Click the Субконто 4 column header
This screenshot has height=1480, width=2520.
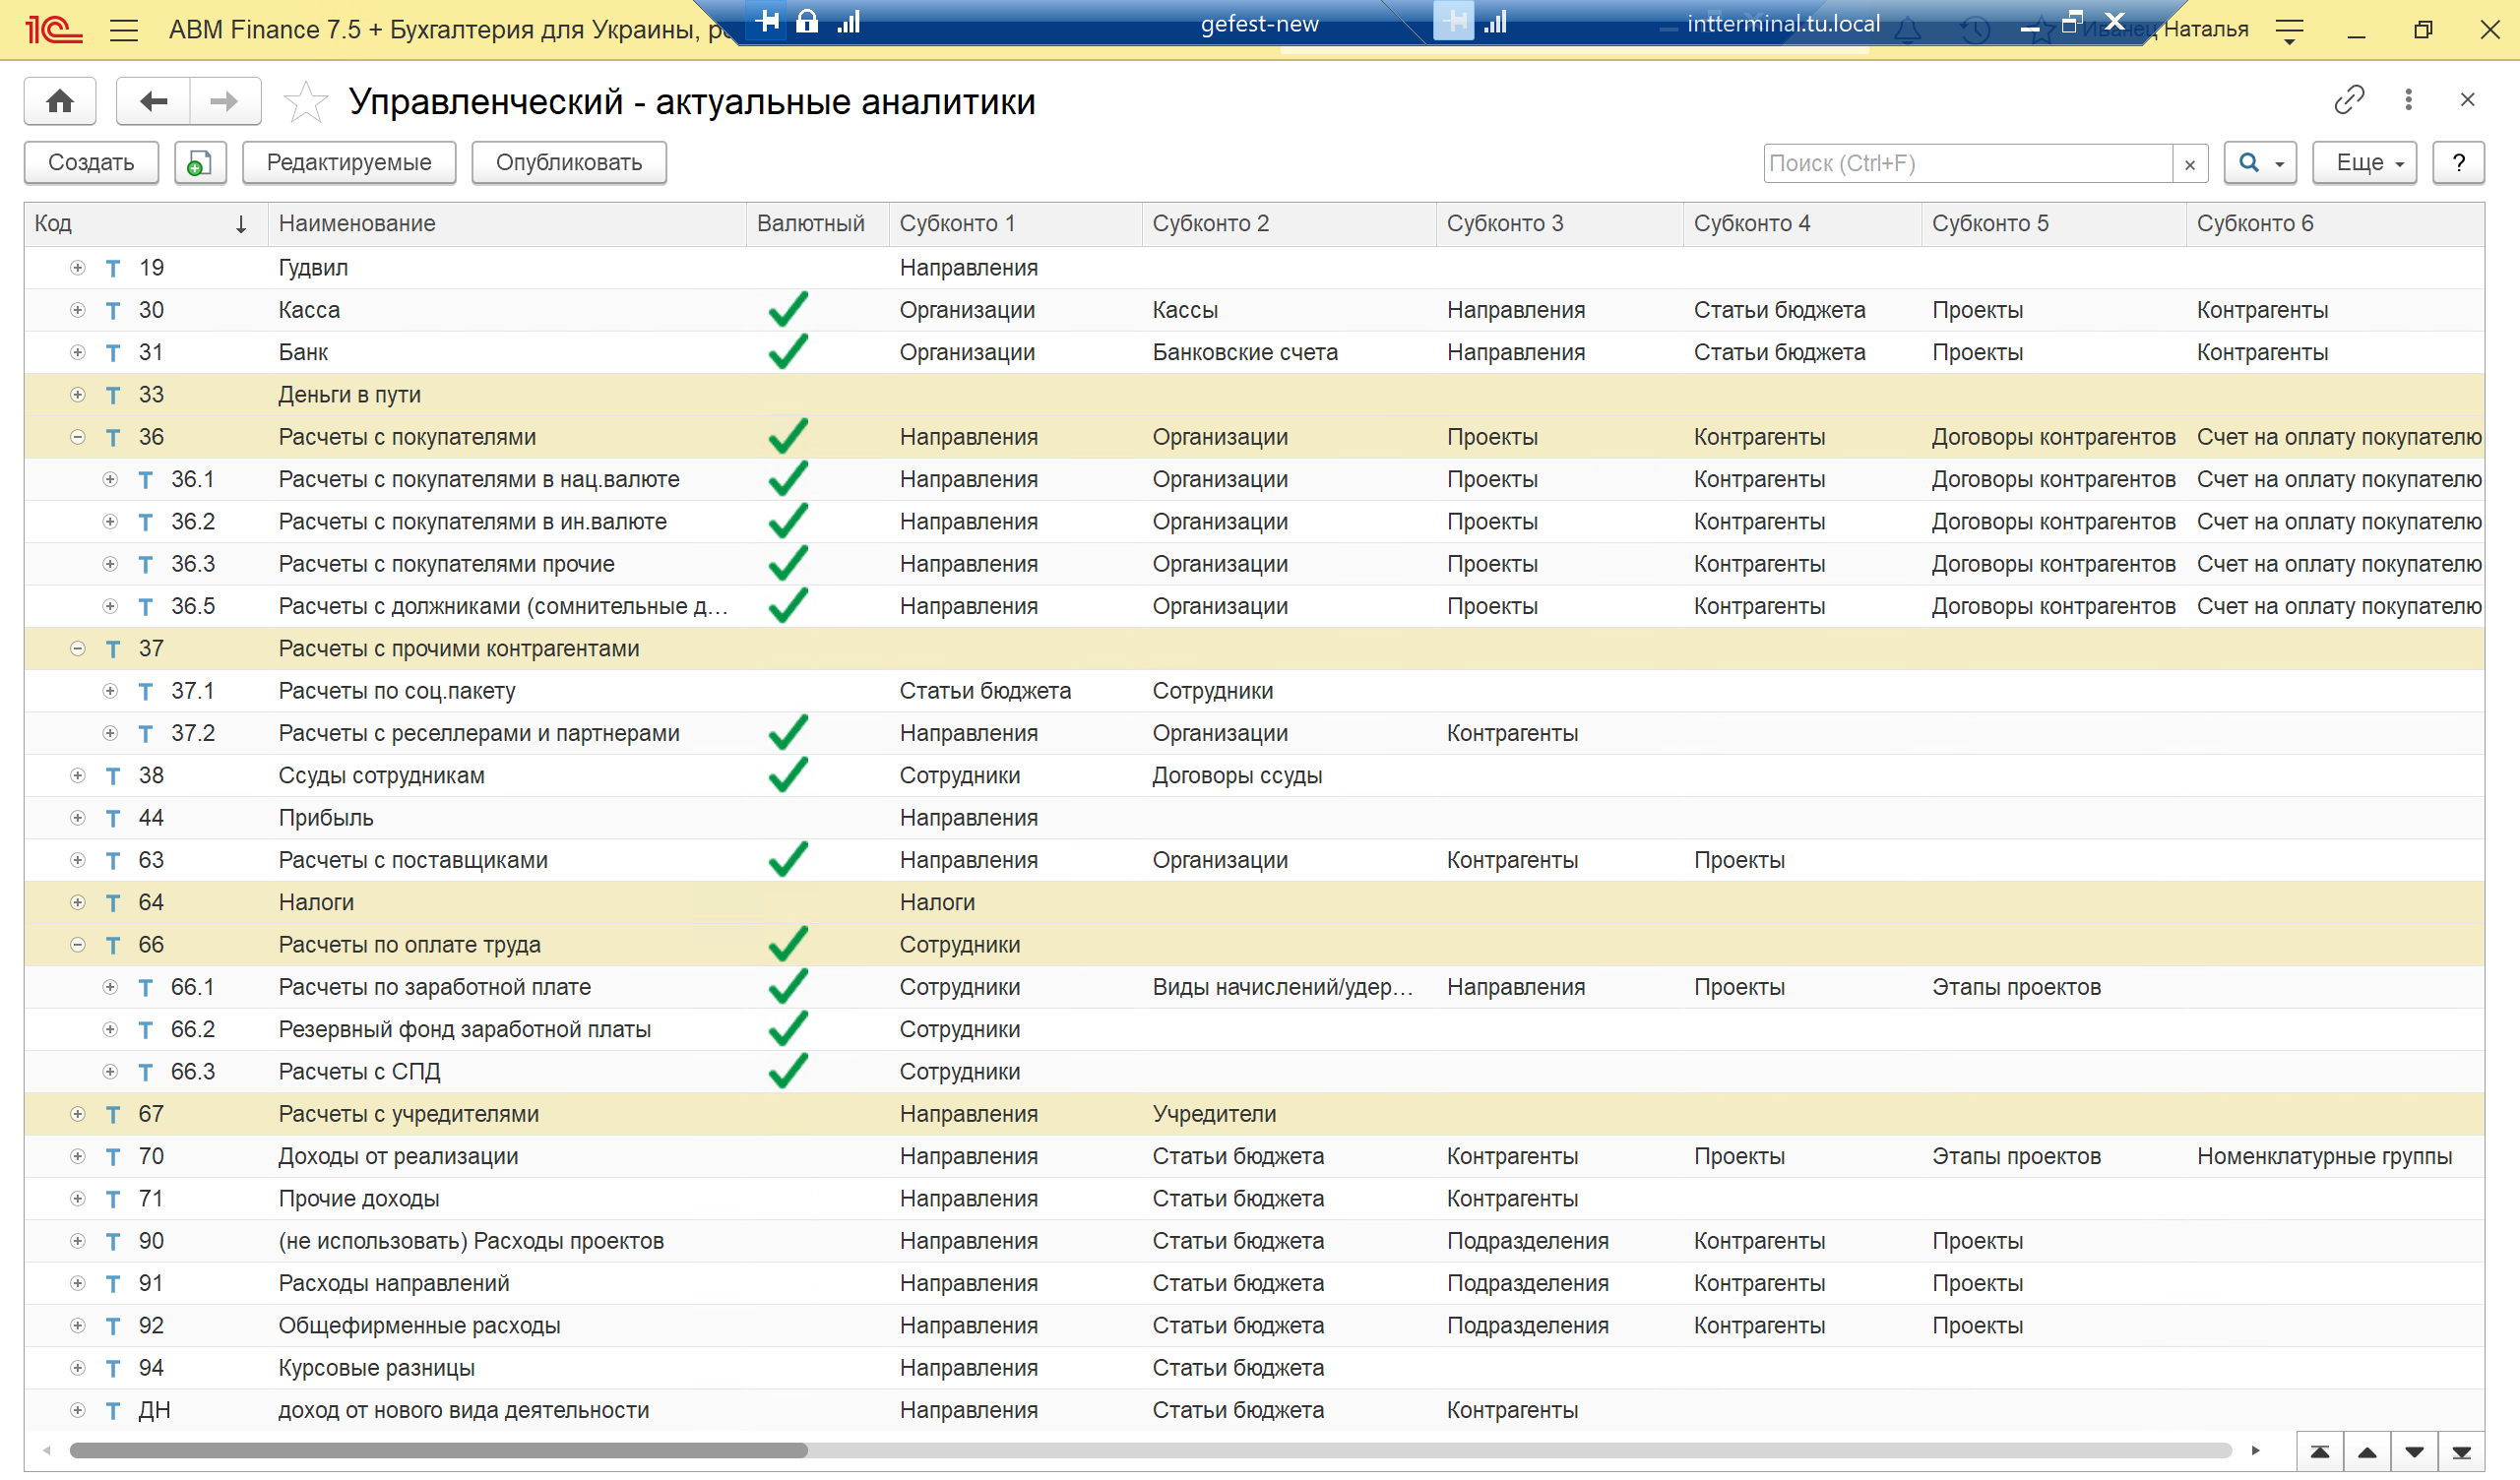1802,224
